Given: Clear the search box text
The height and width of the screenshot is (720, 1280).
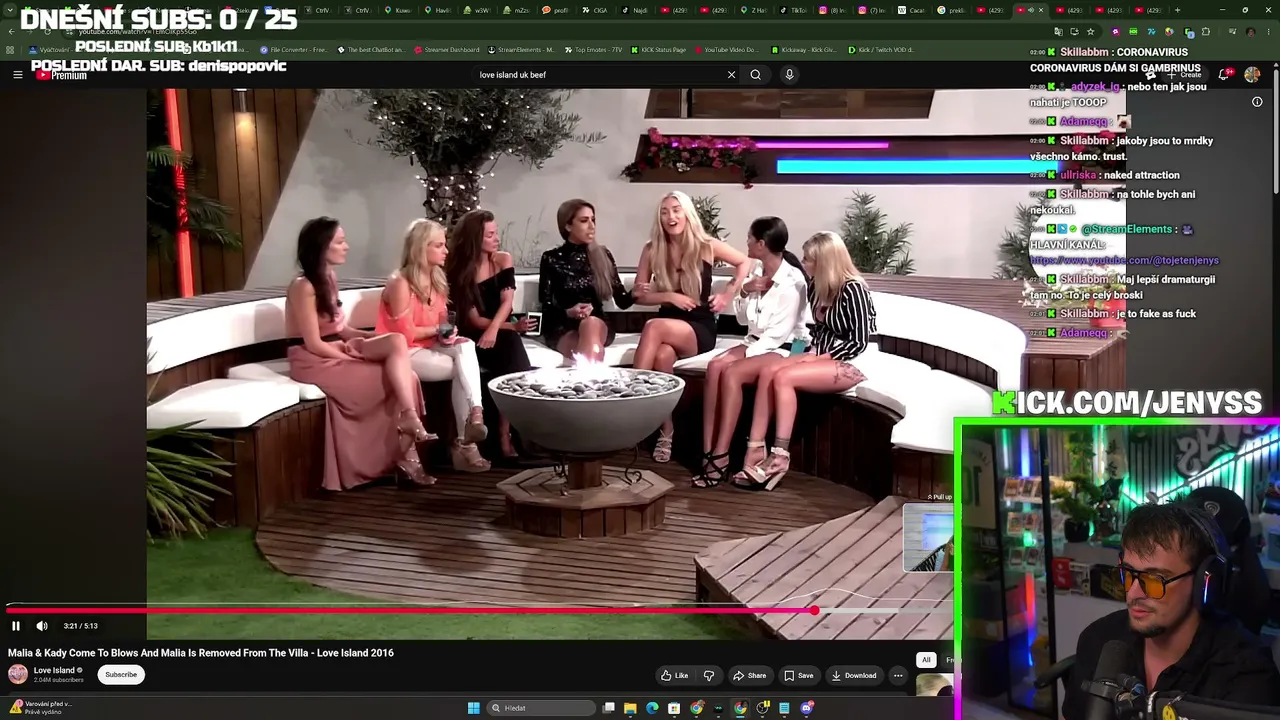Looking at the screenshot, I should [x=731, y=74].
